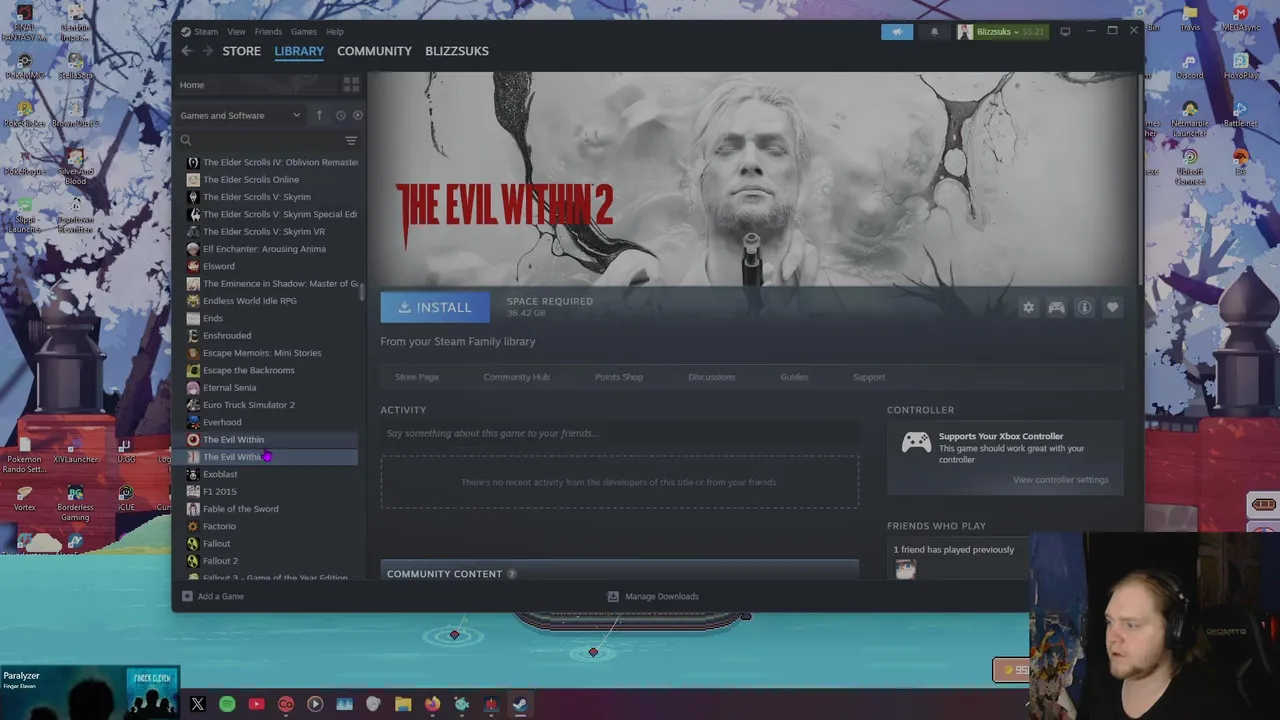Click the LIBRARY tab
Screen dimensions: 1280x720
point(299,51)
